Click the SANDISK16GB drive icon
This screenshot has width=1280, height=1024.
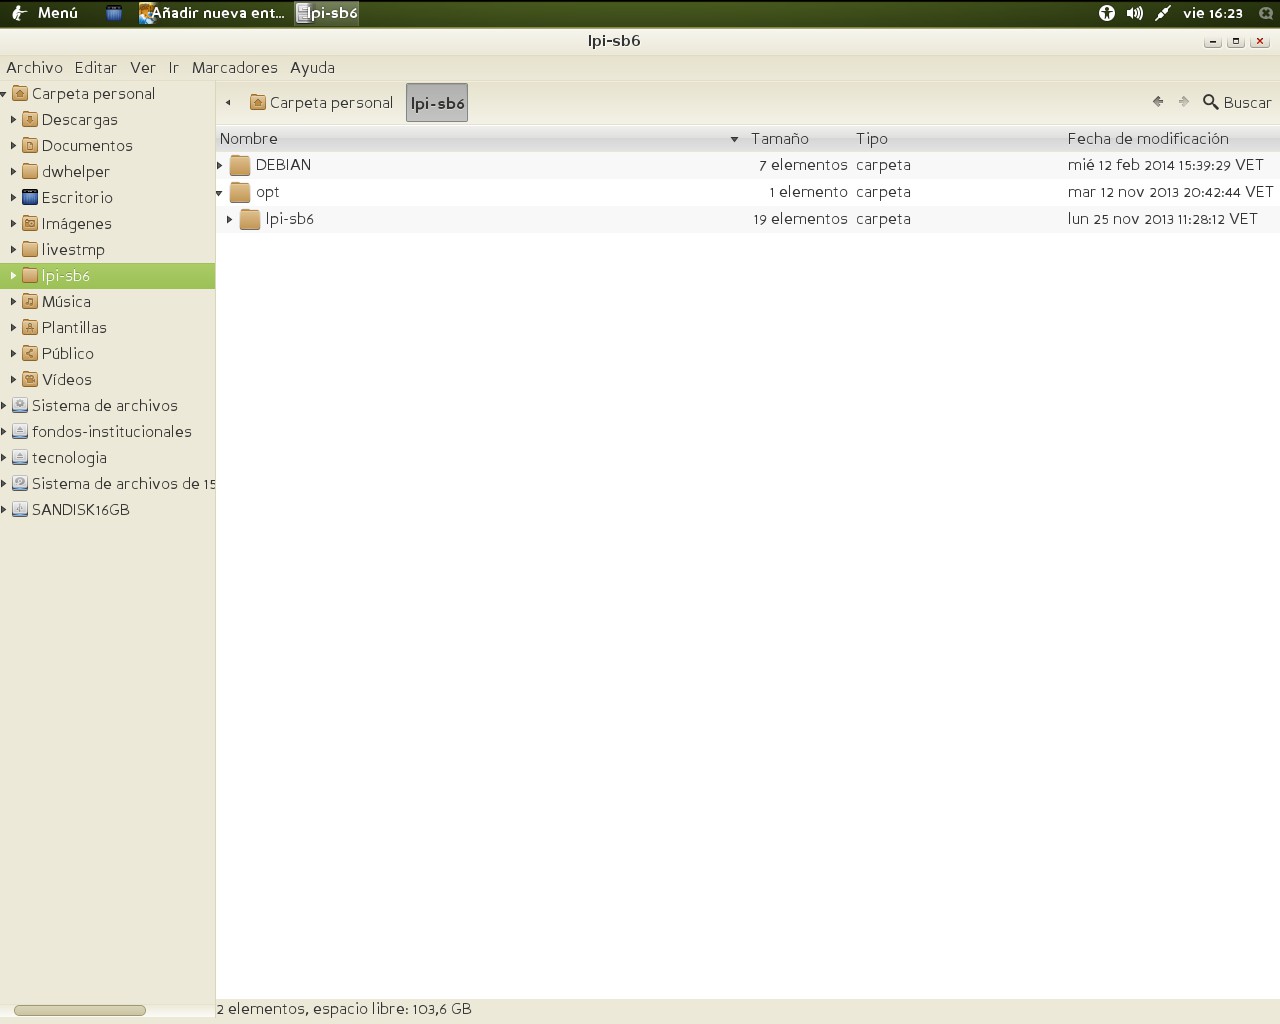pyautogui.click(x=20, y=510)
